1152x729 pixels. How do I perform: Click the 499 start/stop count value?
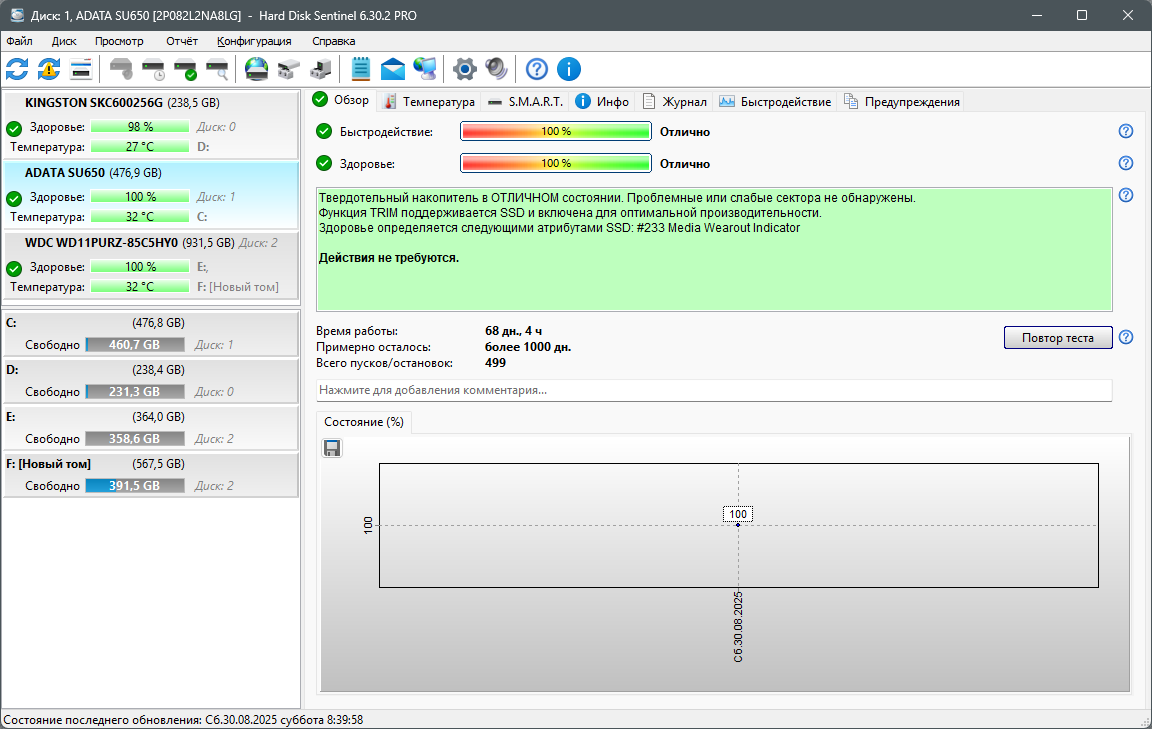point(495,362)
